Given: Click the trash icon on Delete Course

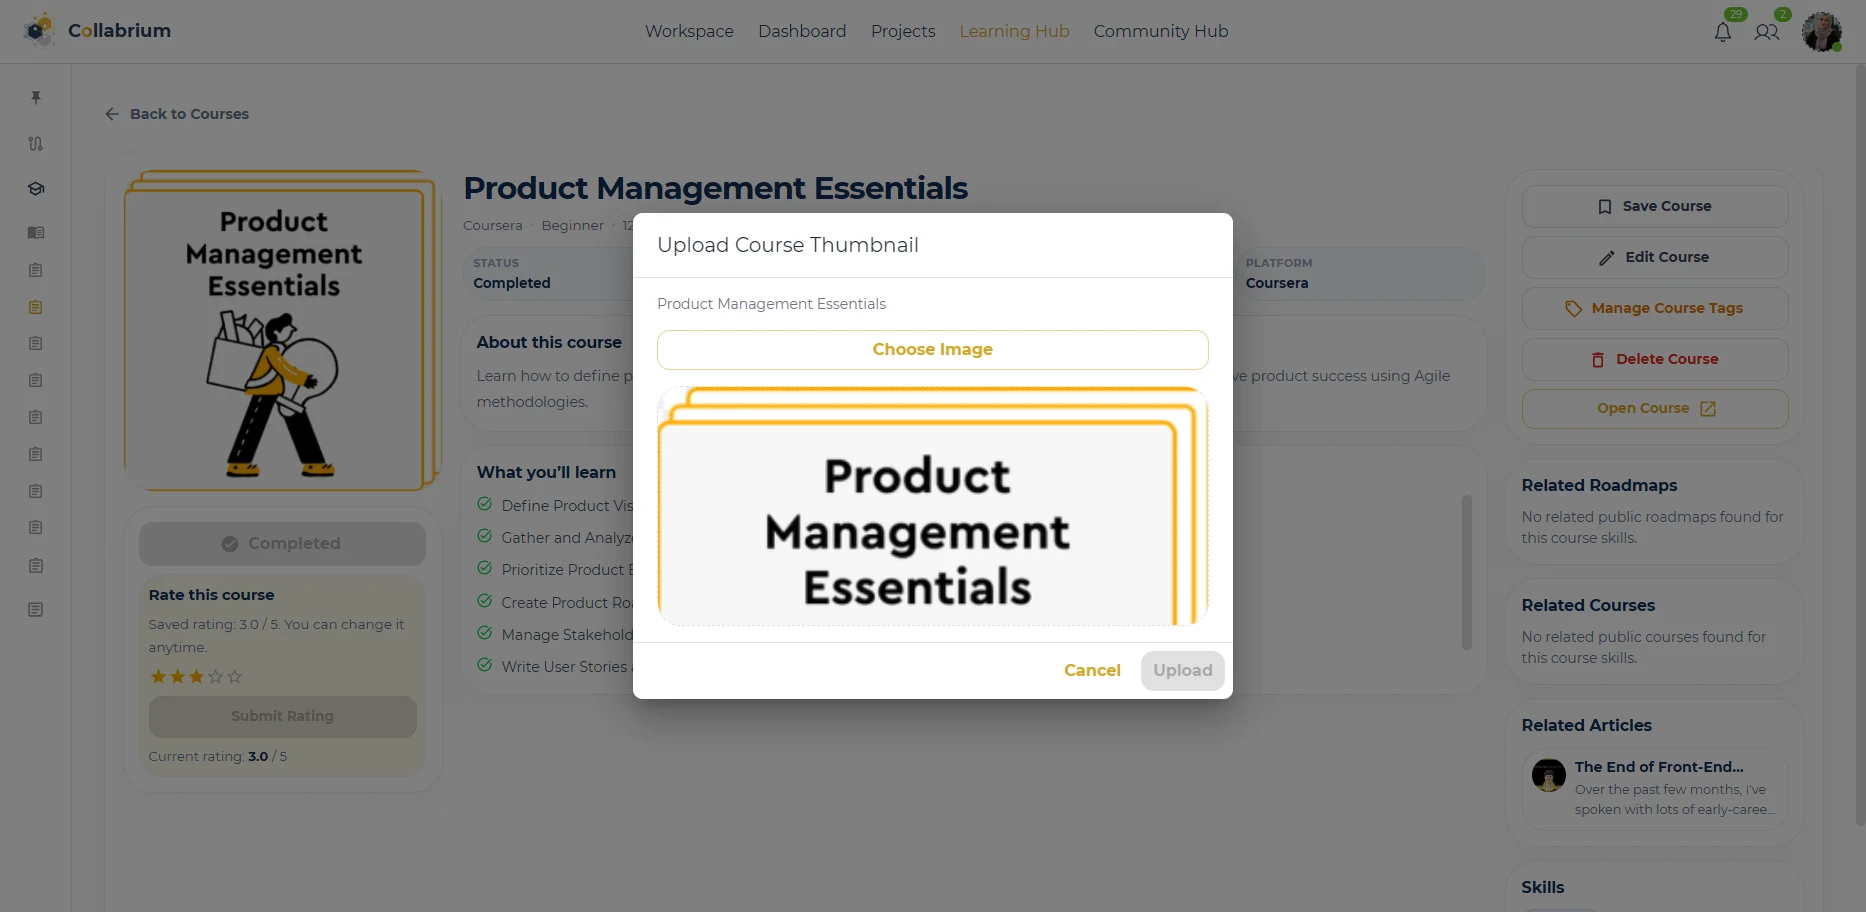Looking at the screenshot, I should pyautogui.click(x=1598, y=359).
